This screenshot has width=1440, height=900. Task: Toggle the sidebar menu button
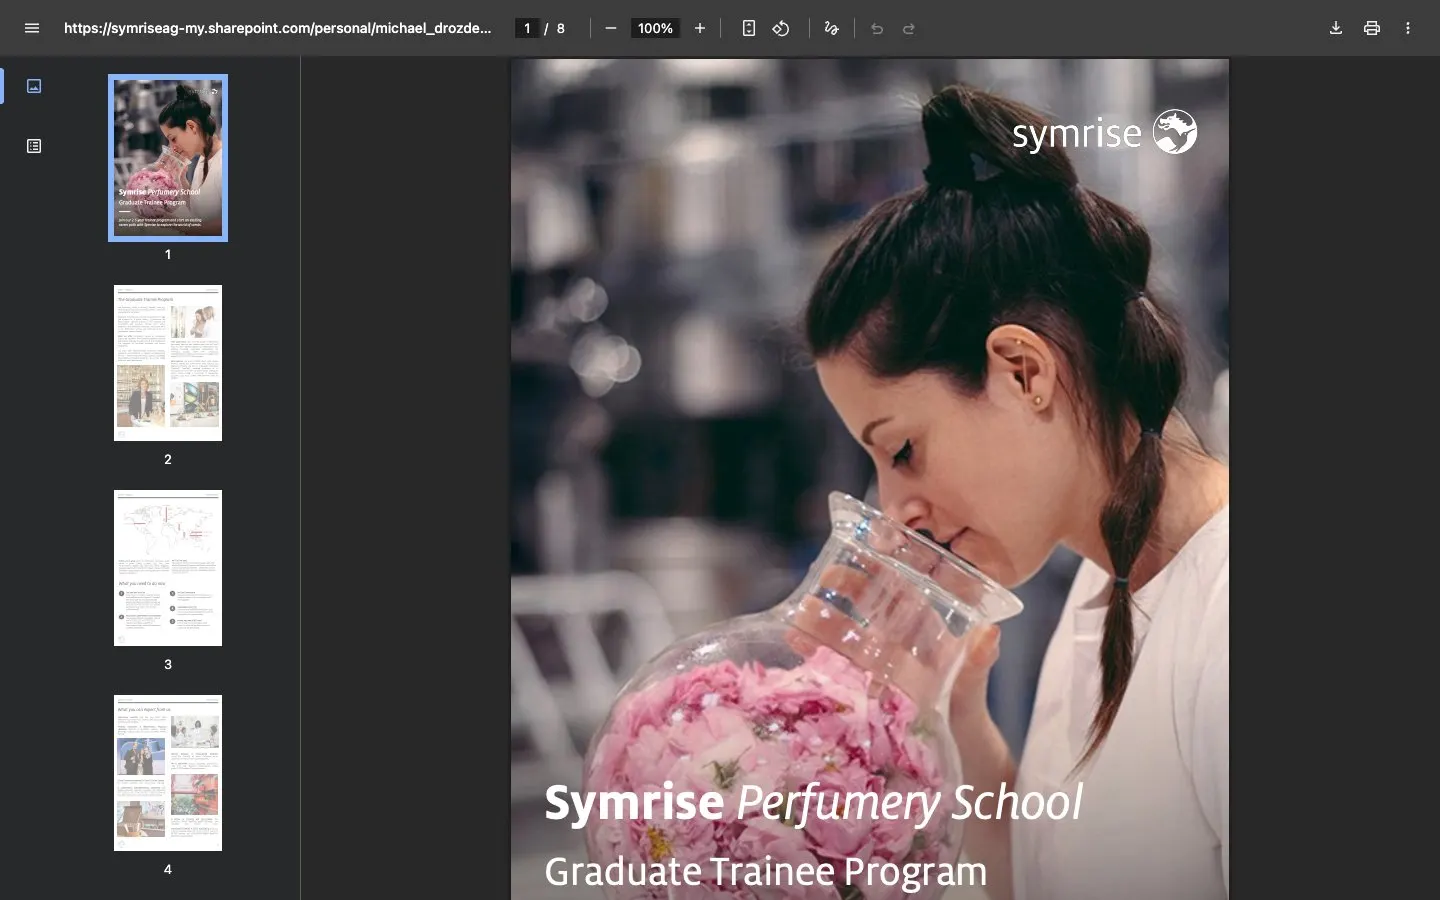coord(32,28)
